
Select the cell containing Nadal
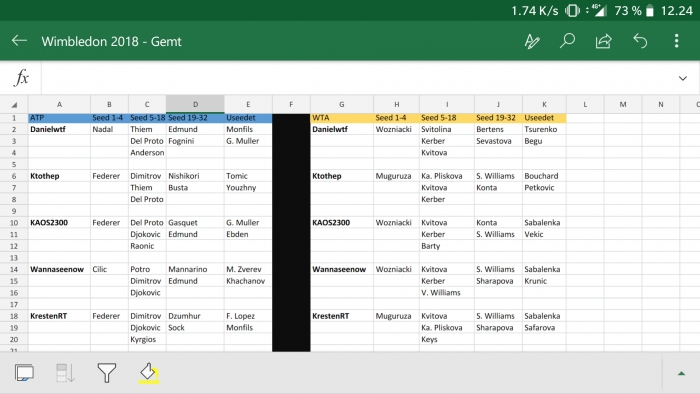click(x=109, y=129)
